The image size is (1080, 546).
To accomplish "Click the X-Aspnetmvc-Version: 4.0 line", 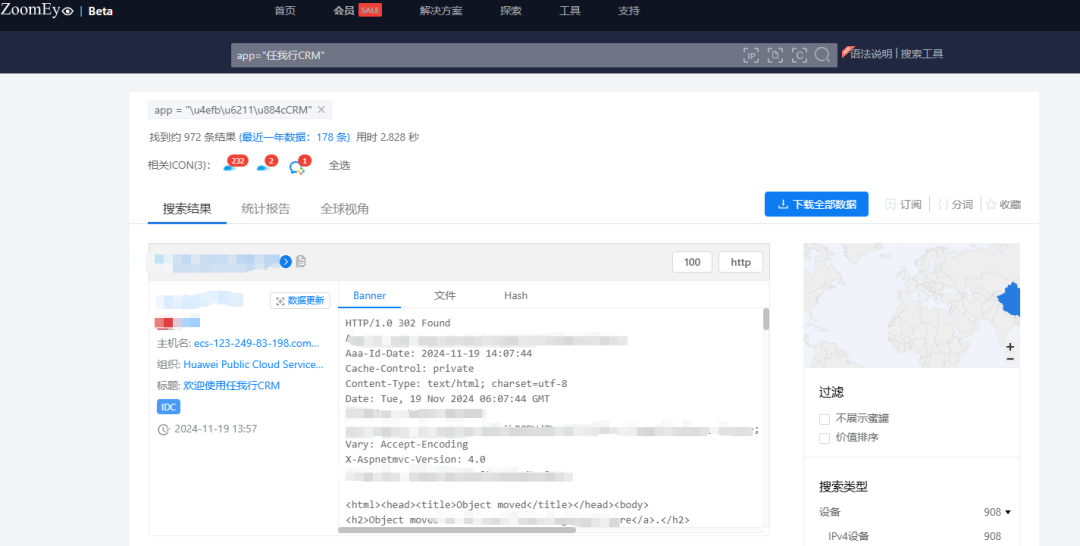I will 415,459.
